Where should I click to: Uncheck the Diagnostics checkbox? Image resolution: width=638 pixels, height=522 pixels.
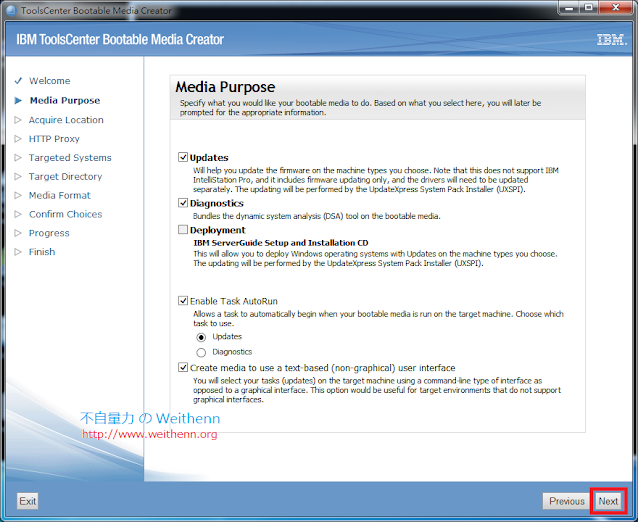pyautogui.click(x=183, y=203)
